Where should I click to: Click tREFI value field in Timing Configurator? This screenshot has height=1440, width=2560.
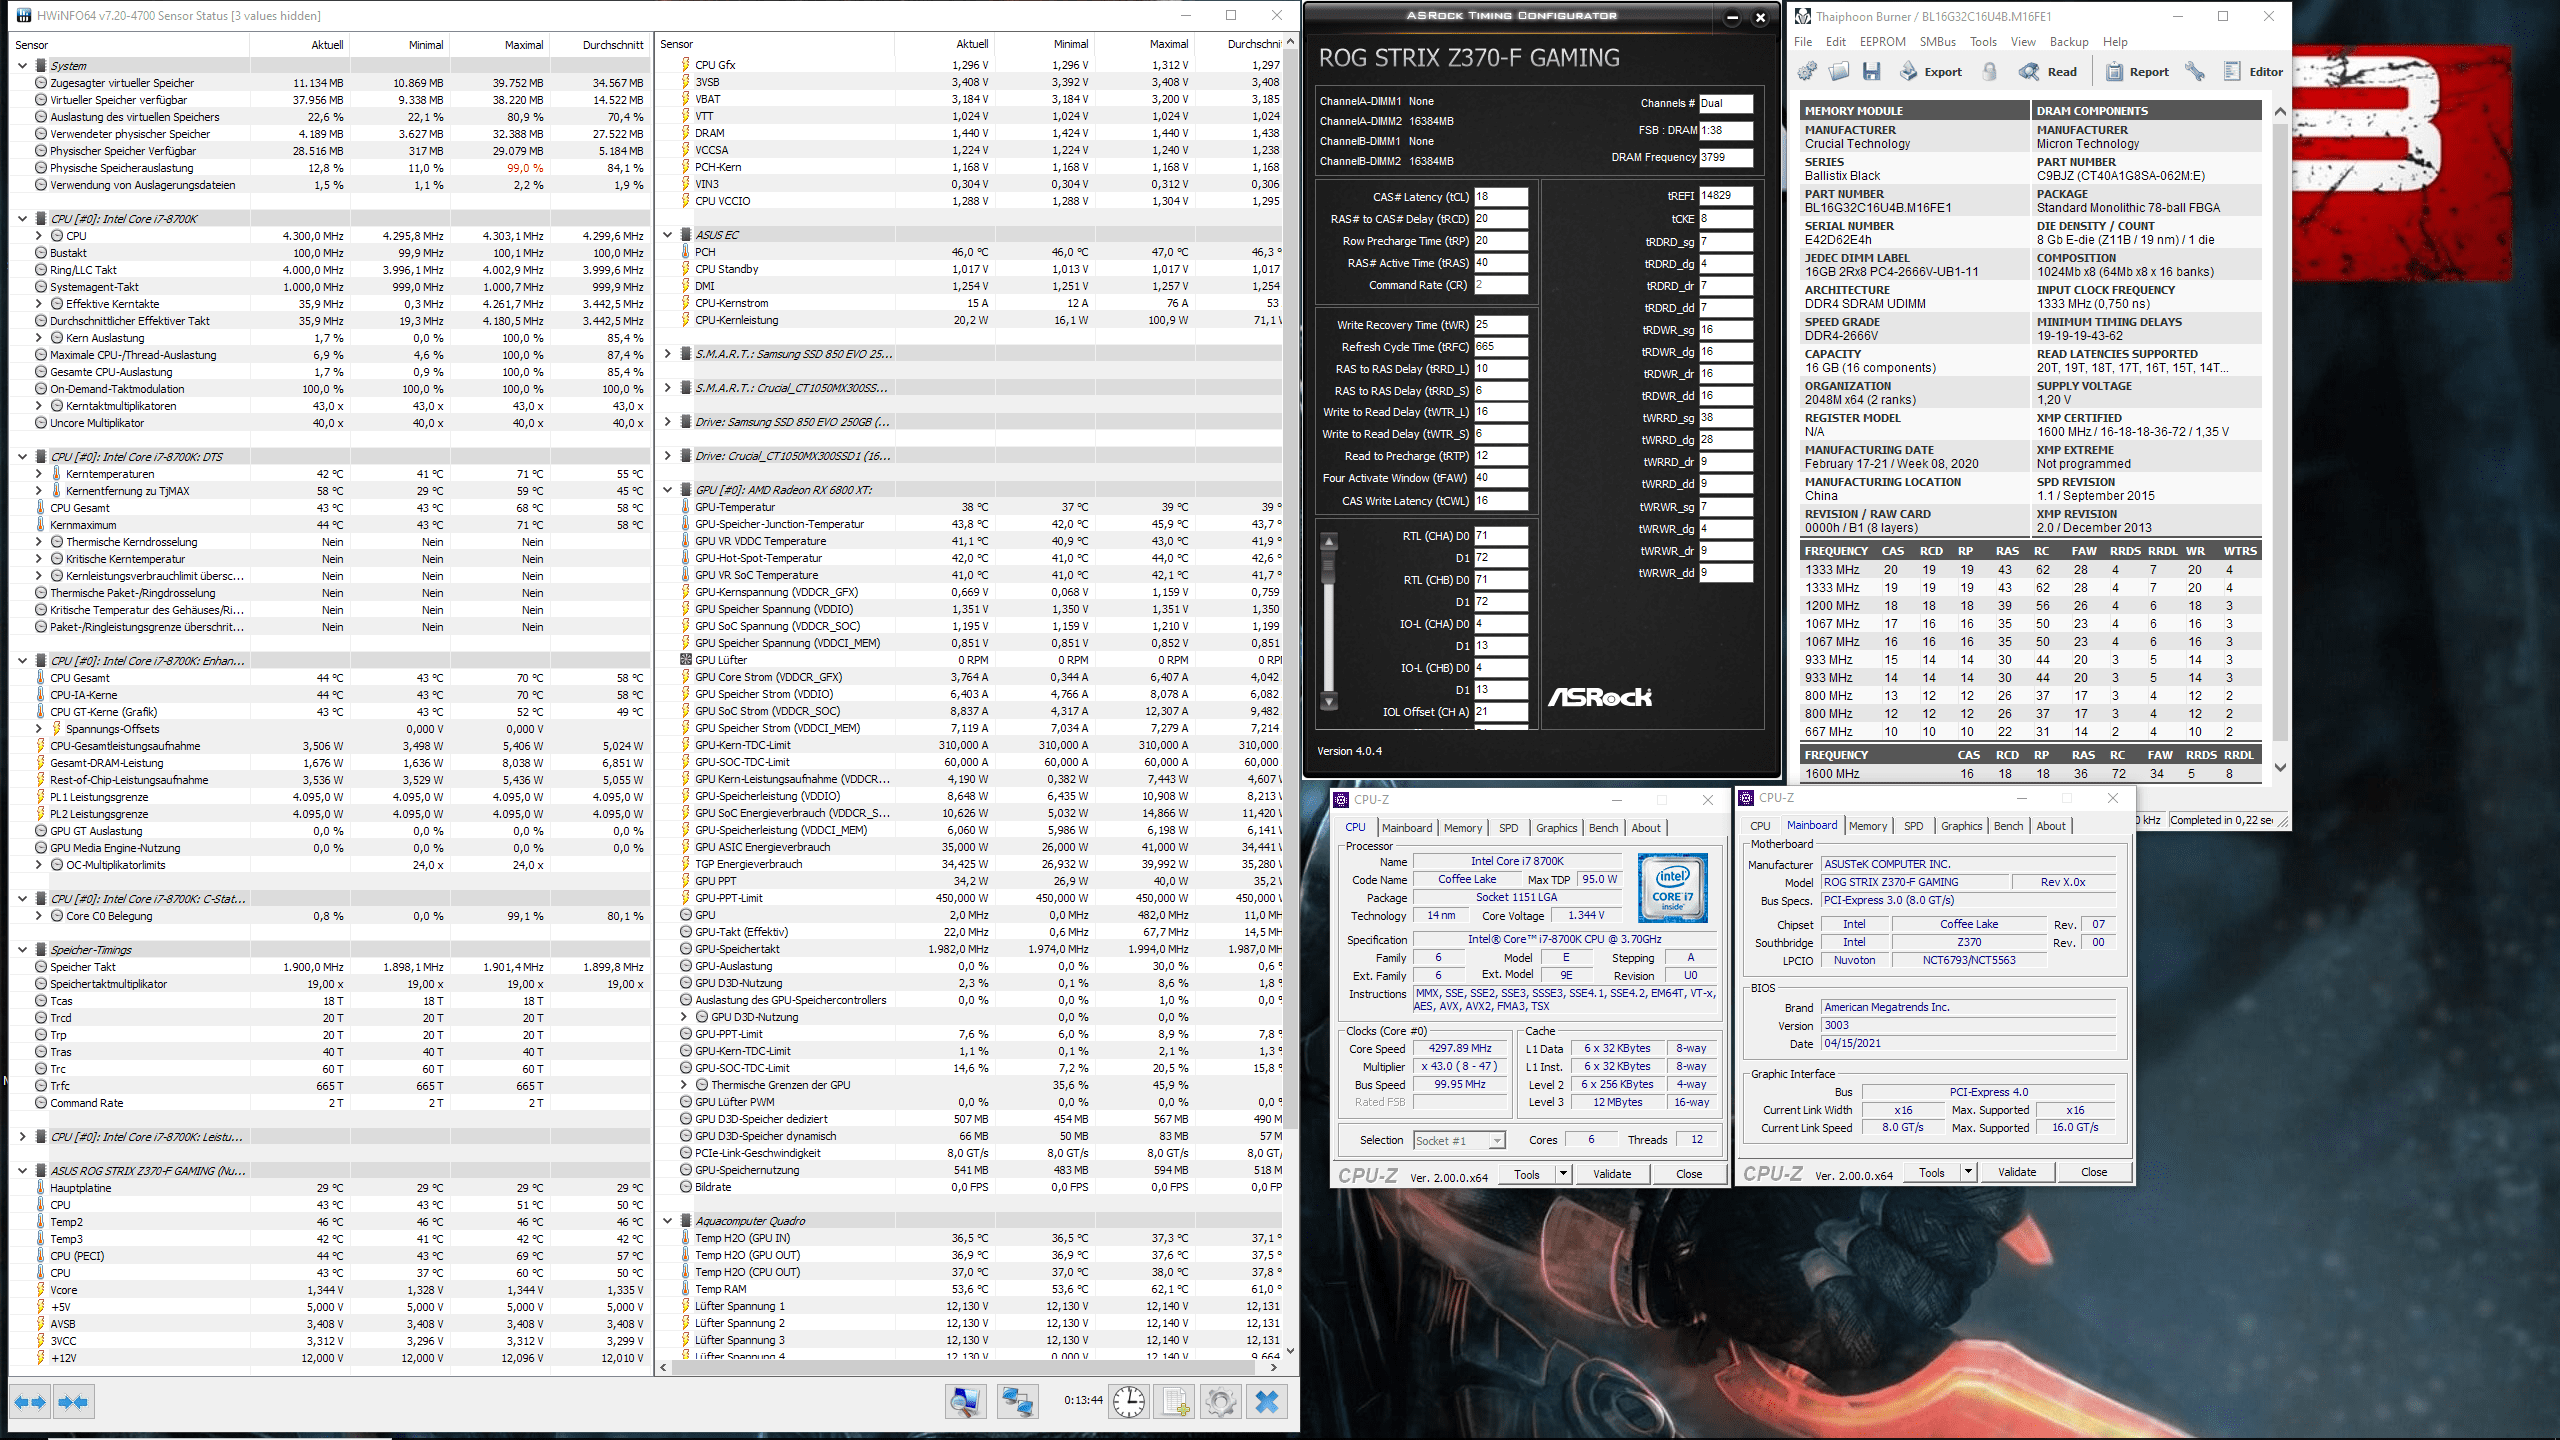coord(1726,196)
